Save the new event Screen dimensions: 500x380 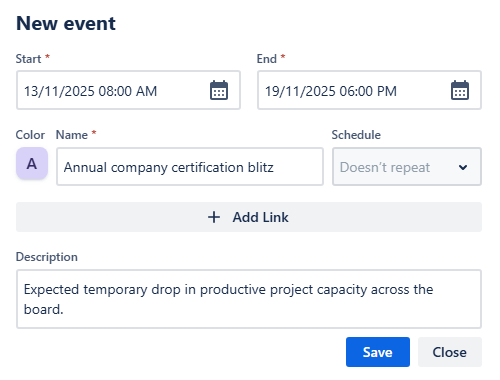click(x=378, y=352)
